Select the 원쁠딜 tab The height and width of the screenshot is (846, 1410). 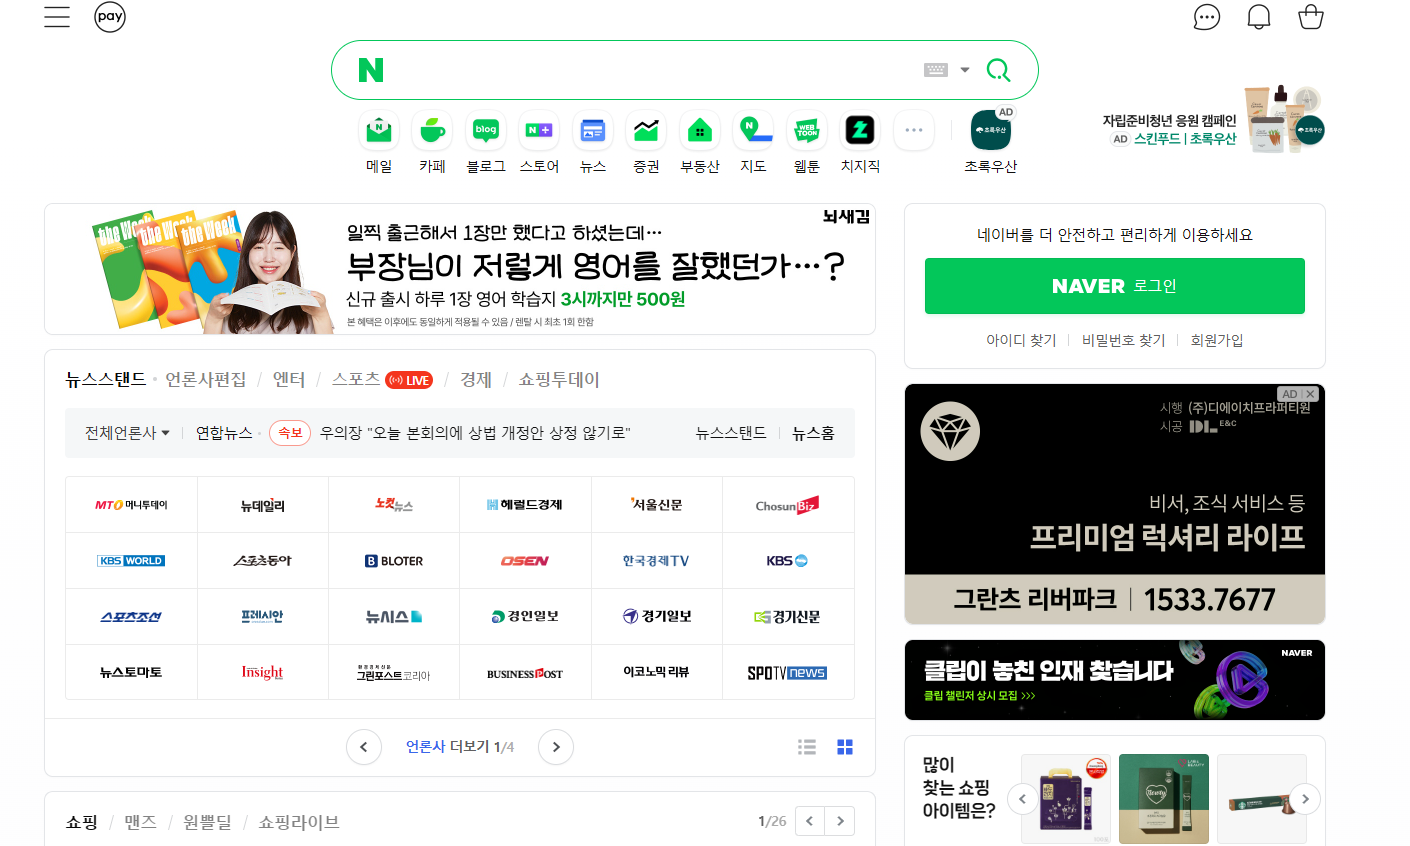point(208,822)
